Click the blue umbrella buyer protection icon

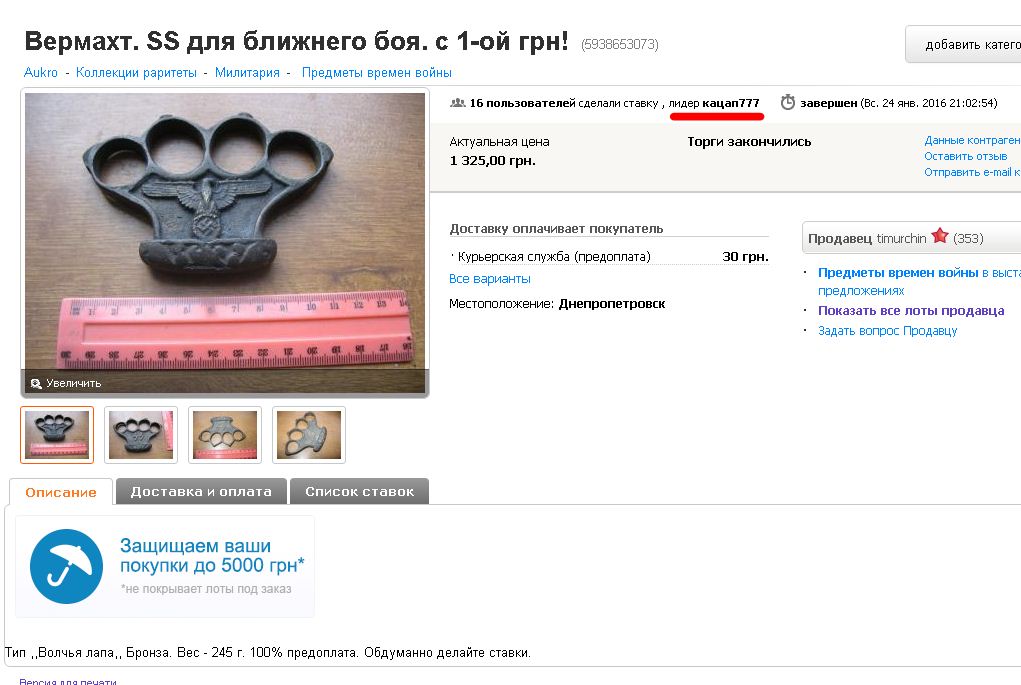click(x=66, y=566)
